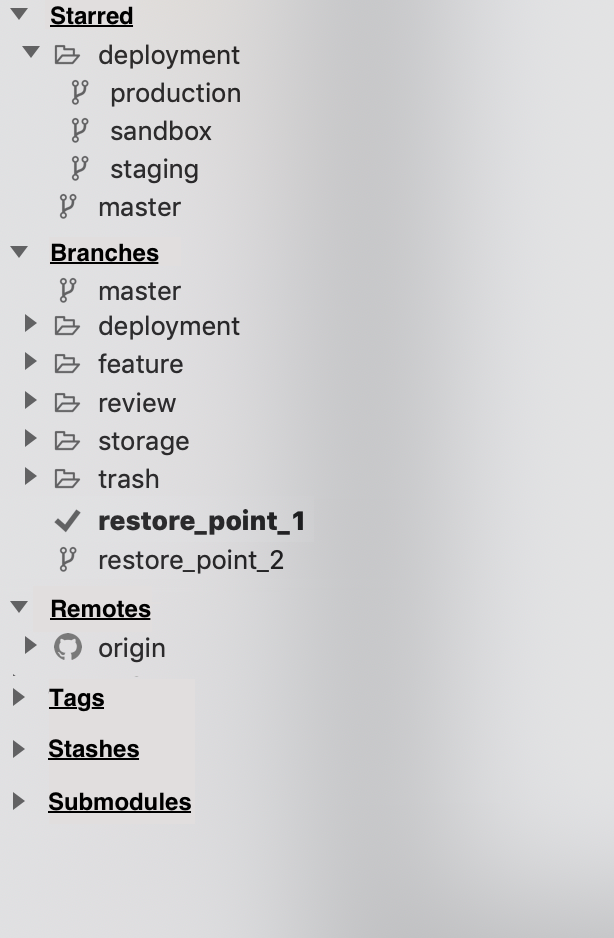The image size is (614, 938).
Task: Collapse the Starred section
Action: pyautogui.click(x=19, y=14)
